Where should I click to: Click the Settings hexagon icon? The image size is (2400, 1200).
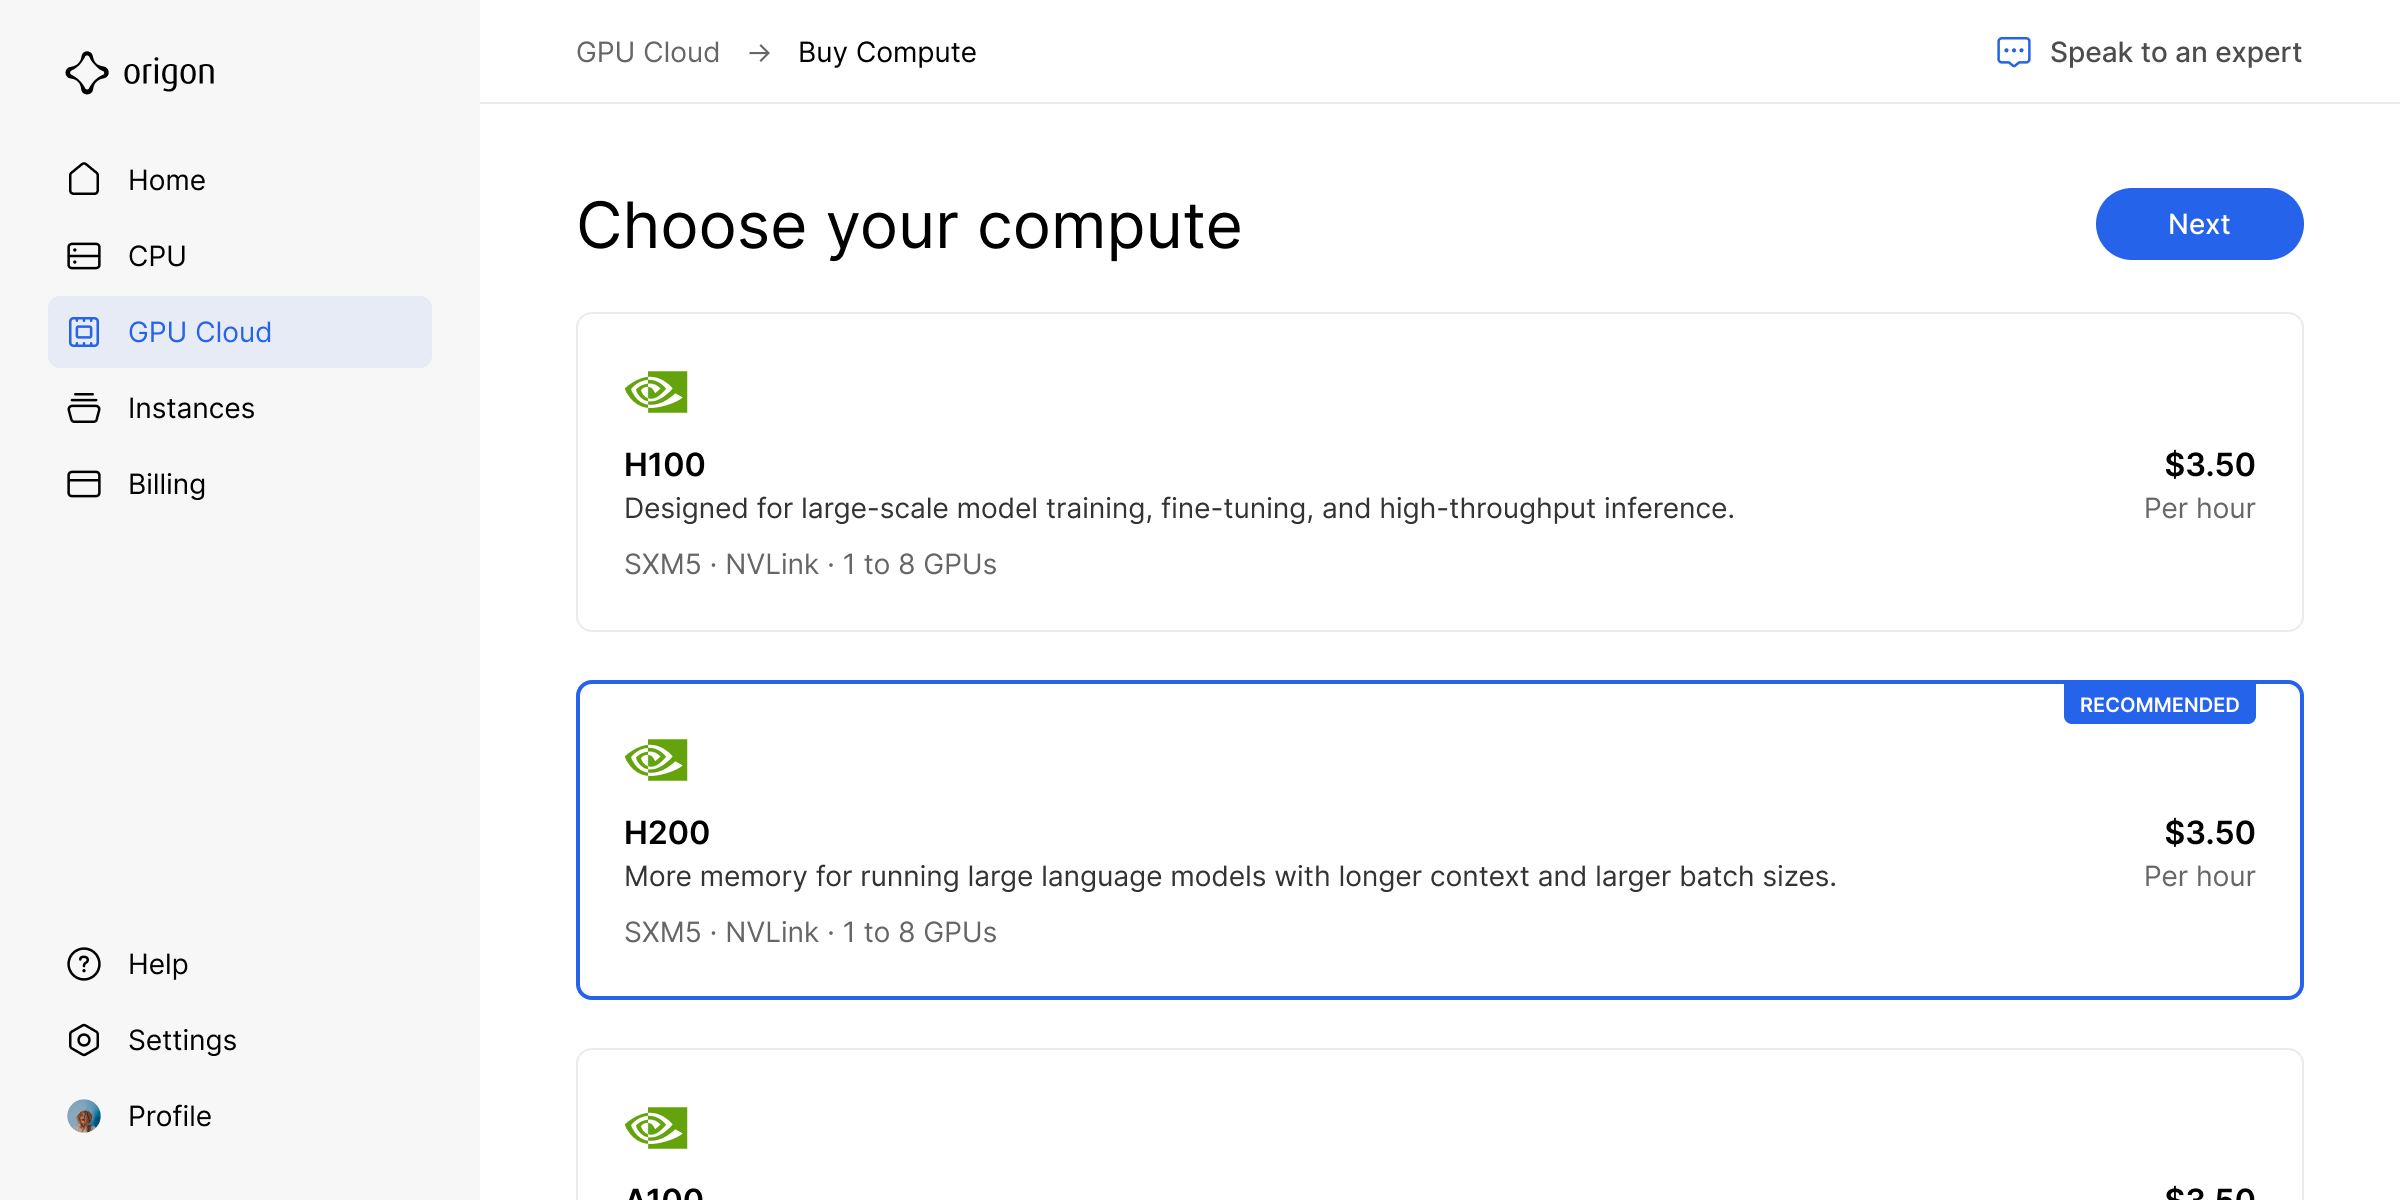(84, 1040)
